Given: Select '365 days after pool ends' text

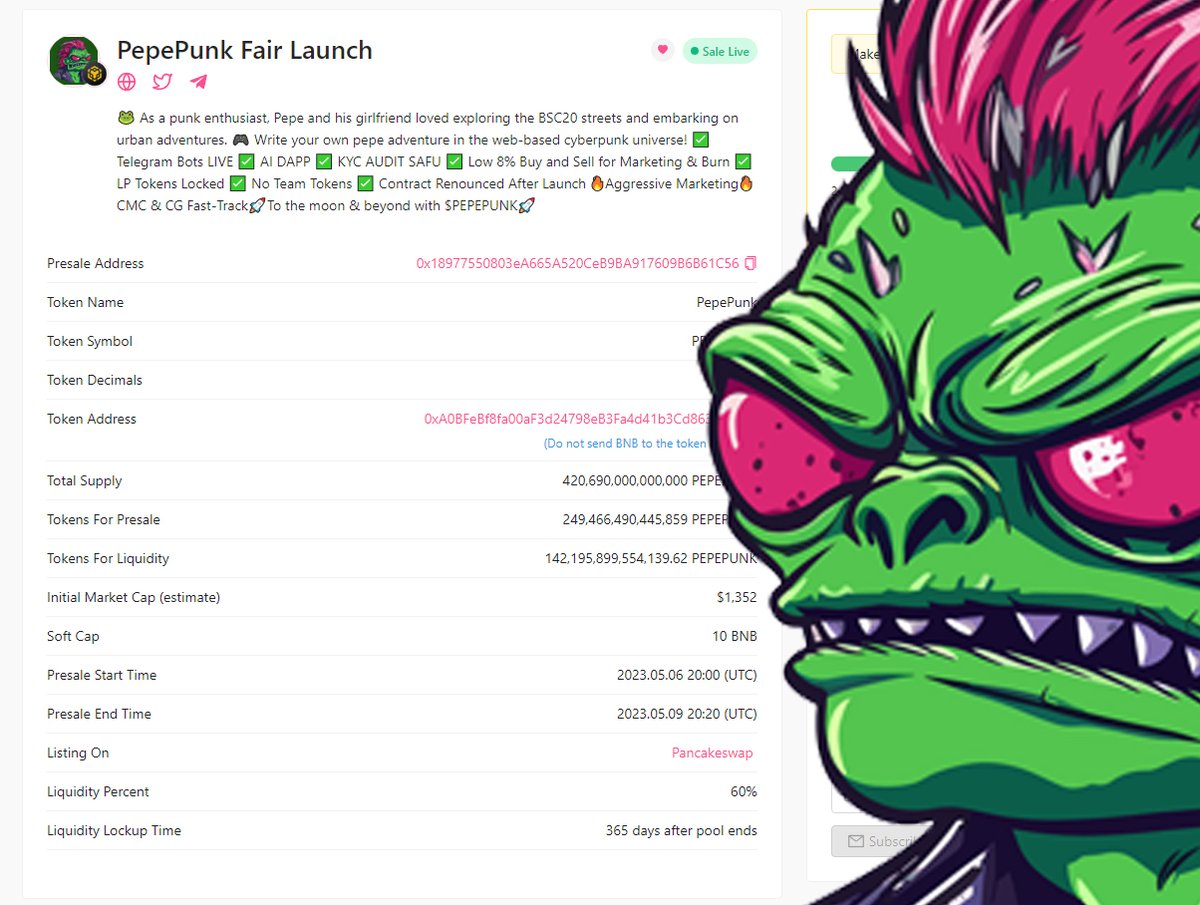Looking at the screenshot, I should pyautogui.click(x=681, y=831).
